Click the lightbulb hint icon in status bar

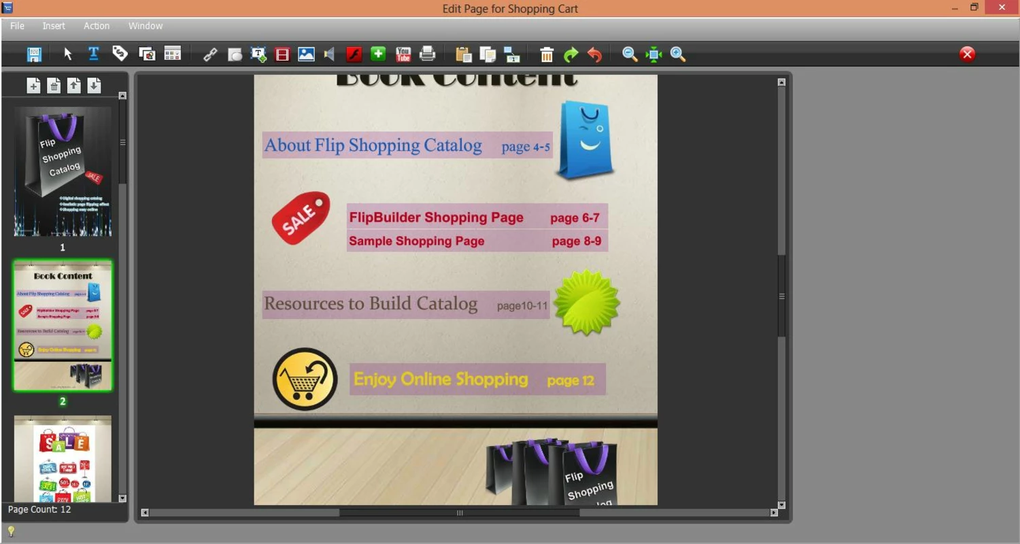point(11,532)
